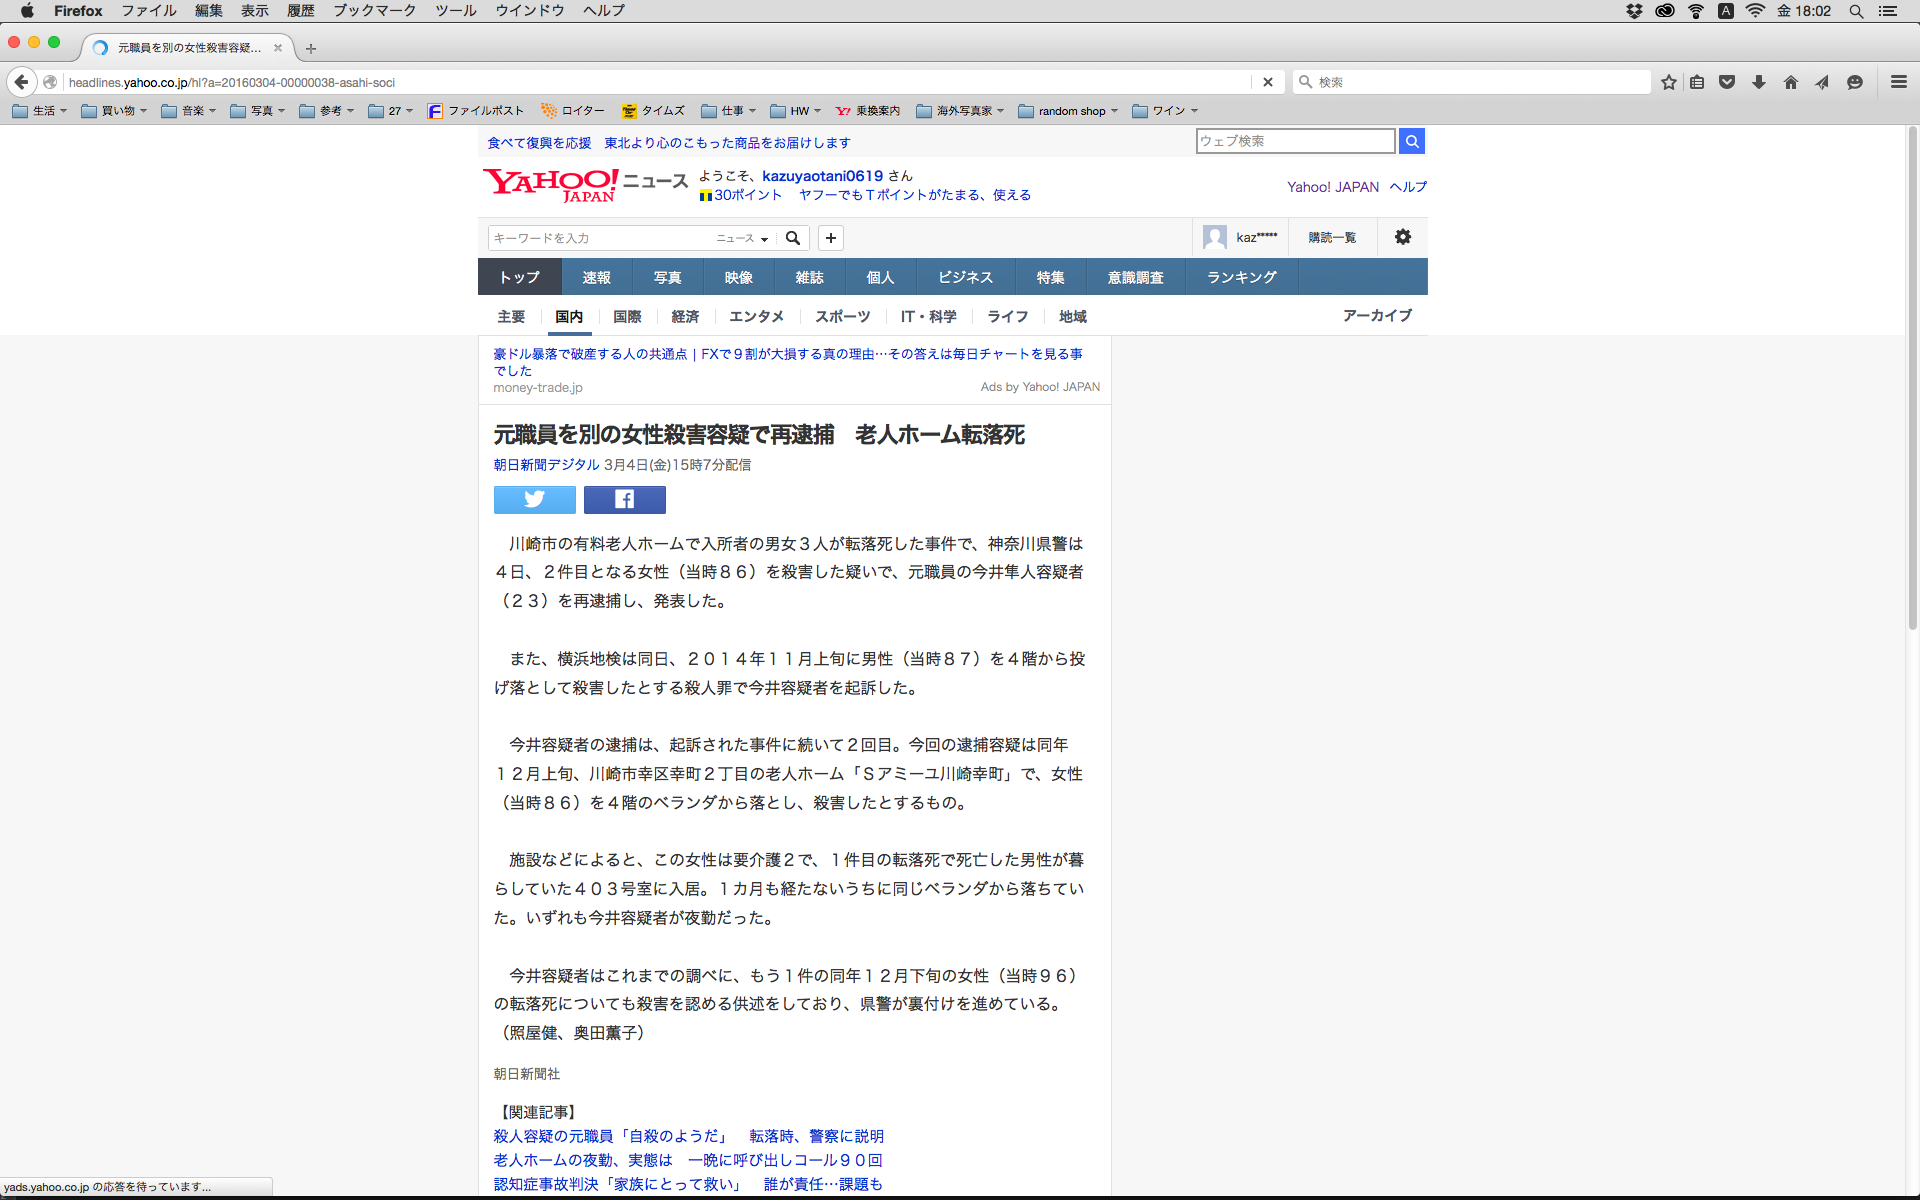Open the 朝日新聞デジタル source link
The image size is (1920, 1200).
pos(546,465)
